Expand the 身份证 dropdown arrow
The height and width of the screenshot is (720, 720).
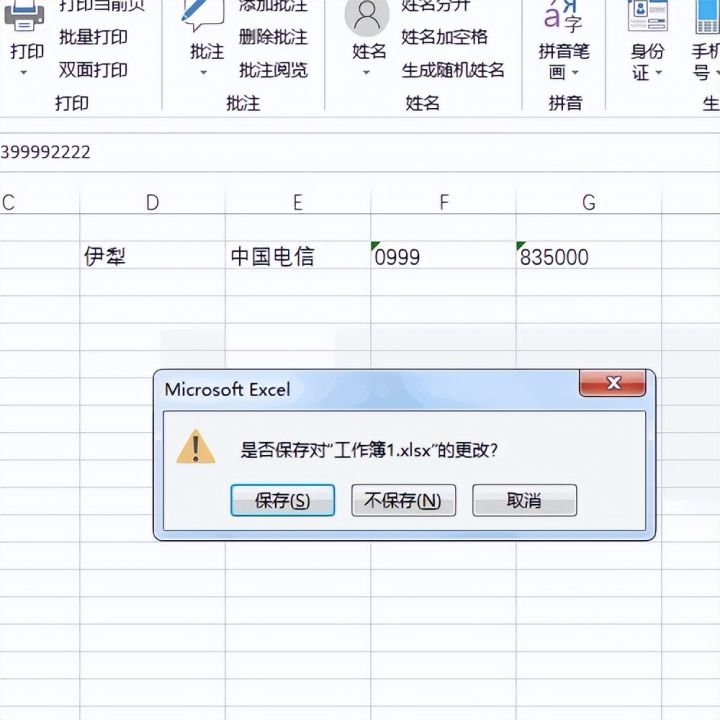pos(658,73)
